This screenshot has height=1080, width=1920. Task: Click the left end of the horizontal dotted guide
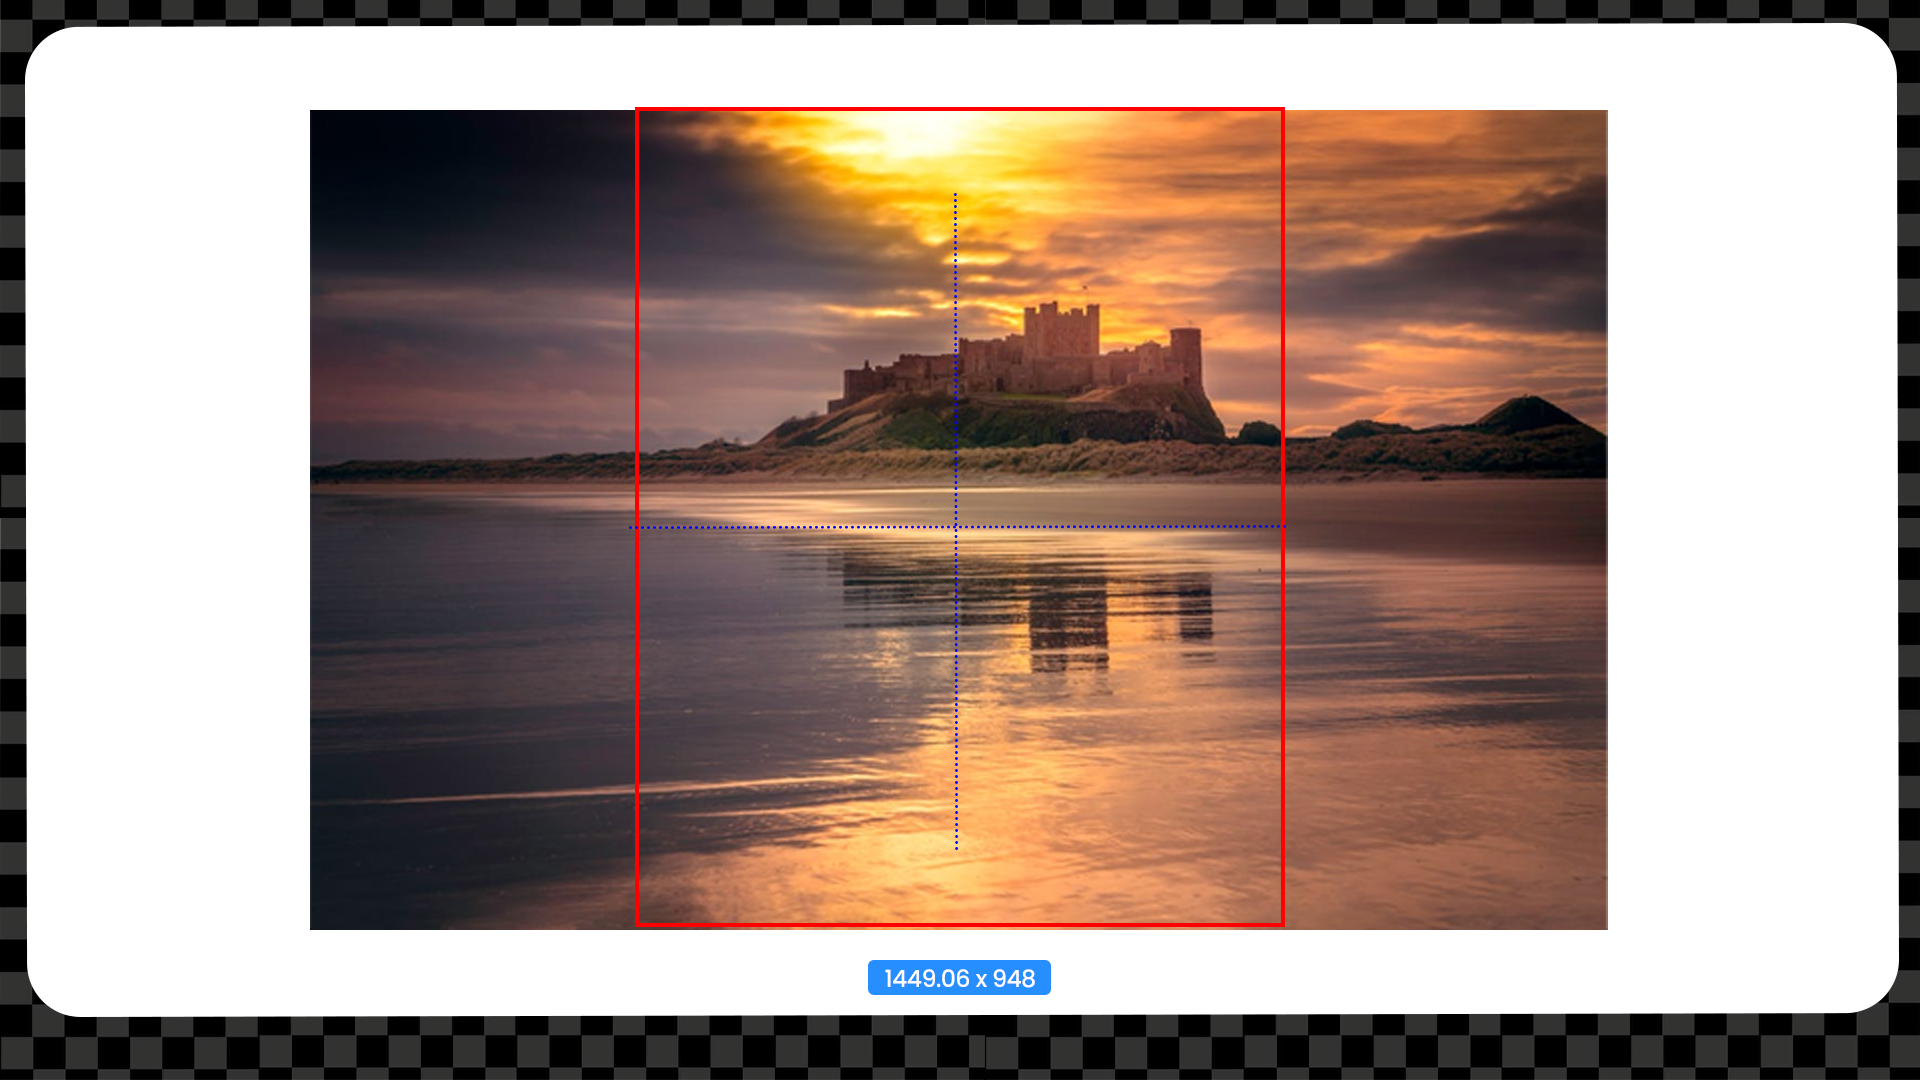631,527
